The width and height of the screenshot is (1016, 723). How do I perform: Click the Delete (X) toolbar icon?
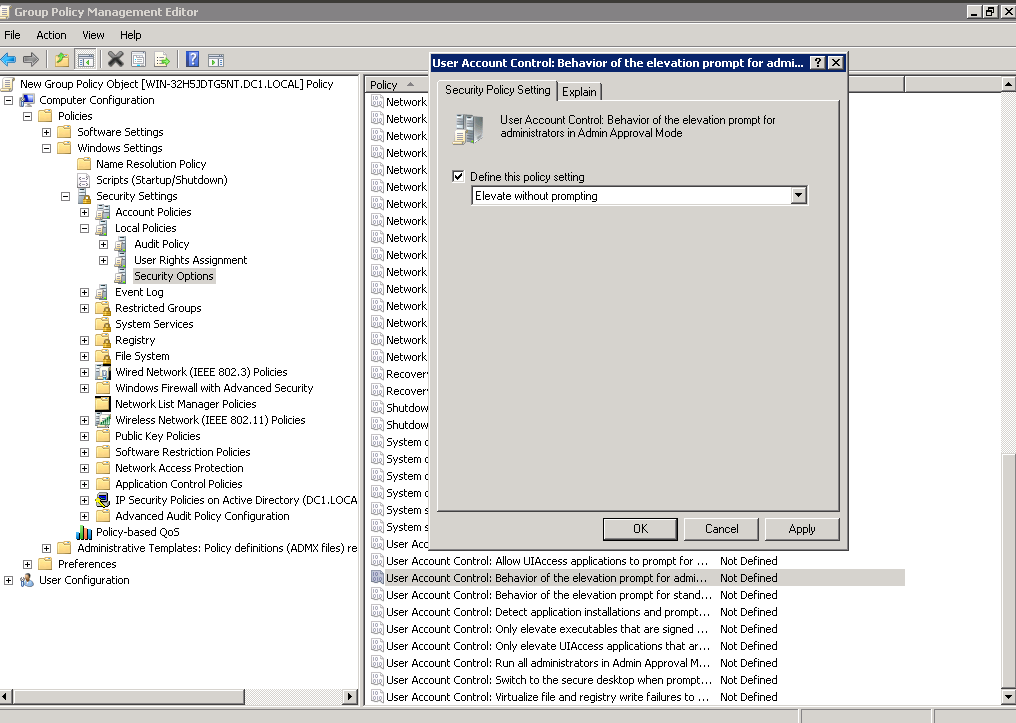116,59
